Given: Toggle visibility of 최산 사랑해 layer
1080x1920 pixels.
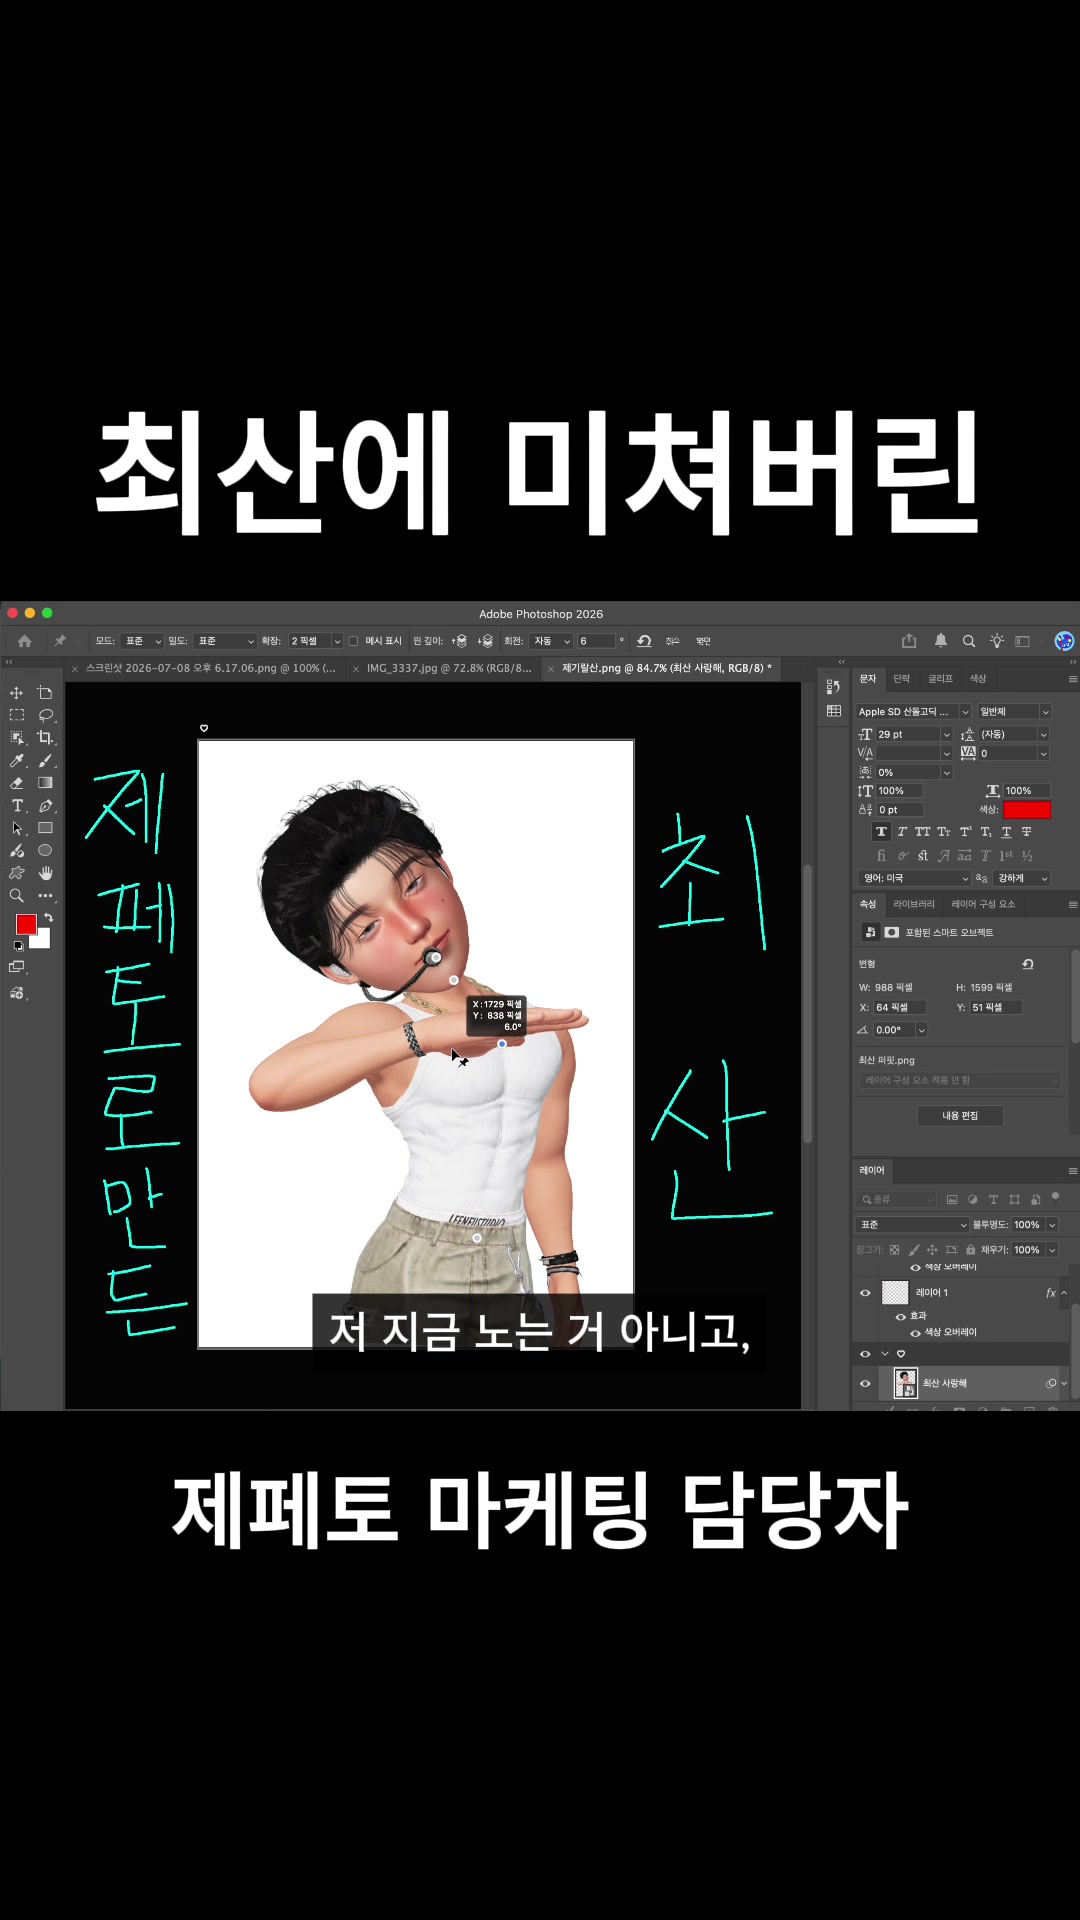Looking at the screenshot, I should coord(865,1384).
